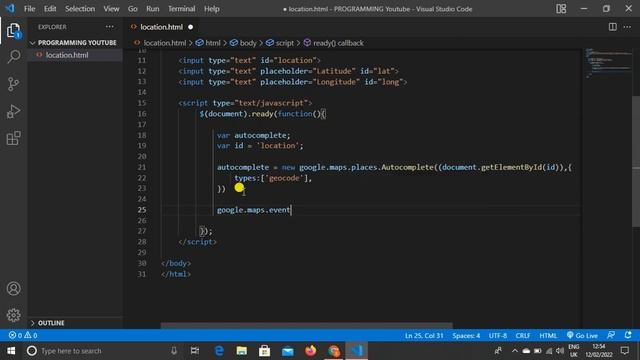Open File Explorer from taskbar

point(242,351)
